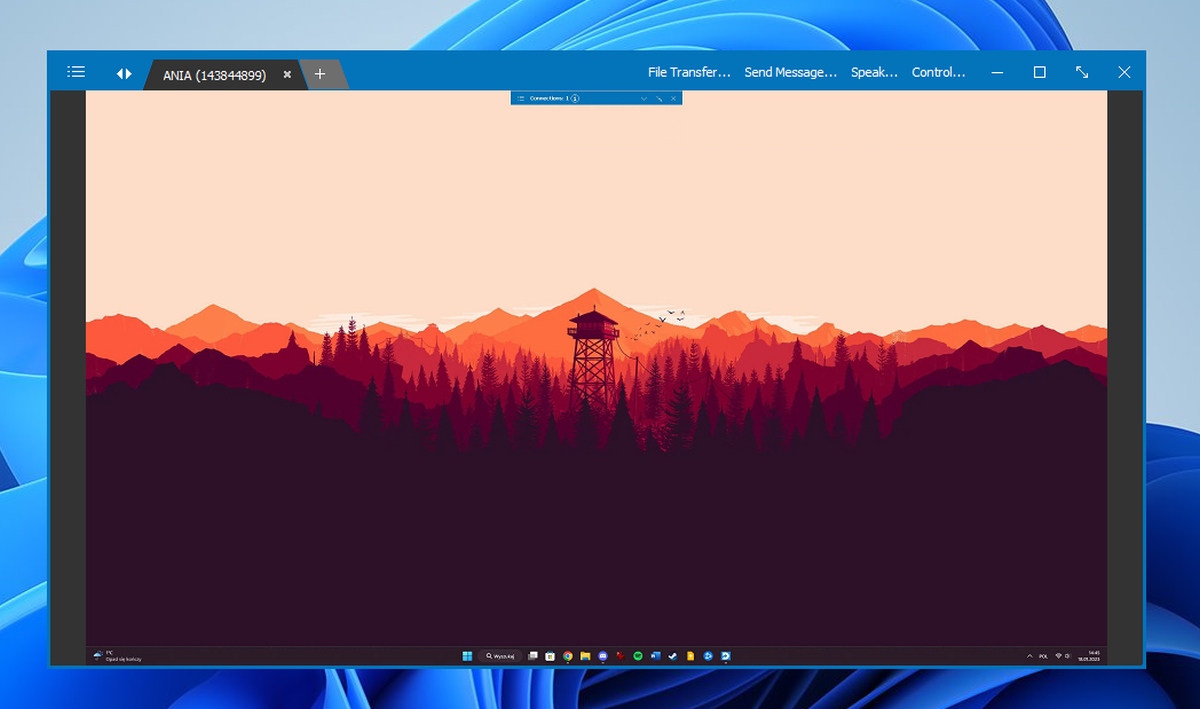
Task: Expand the remote system tray hidden icons
Action: 1030,656
